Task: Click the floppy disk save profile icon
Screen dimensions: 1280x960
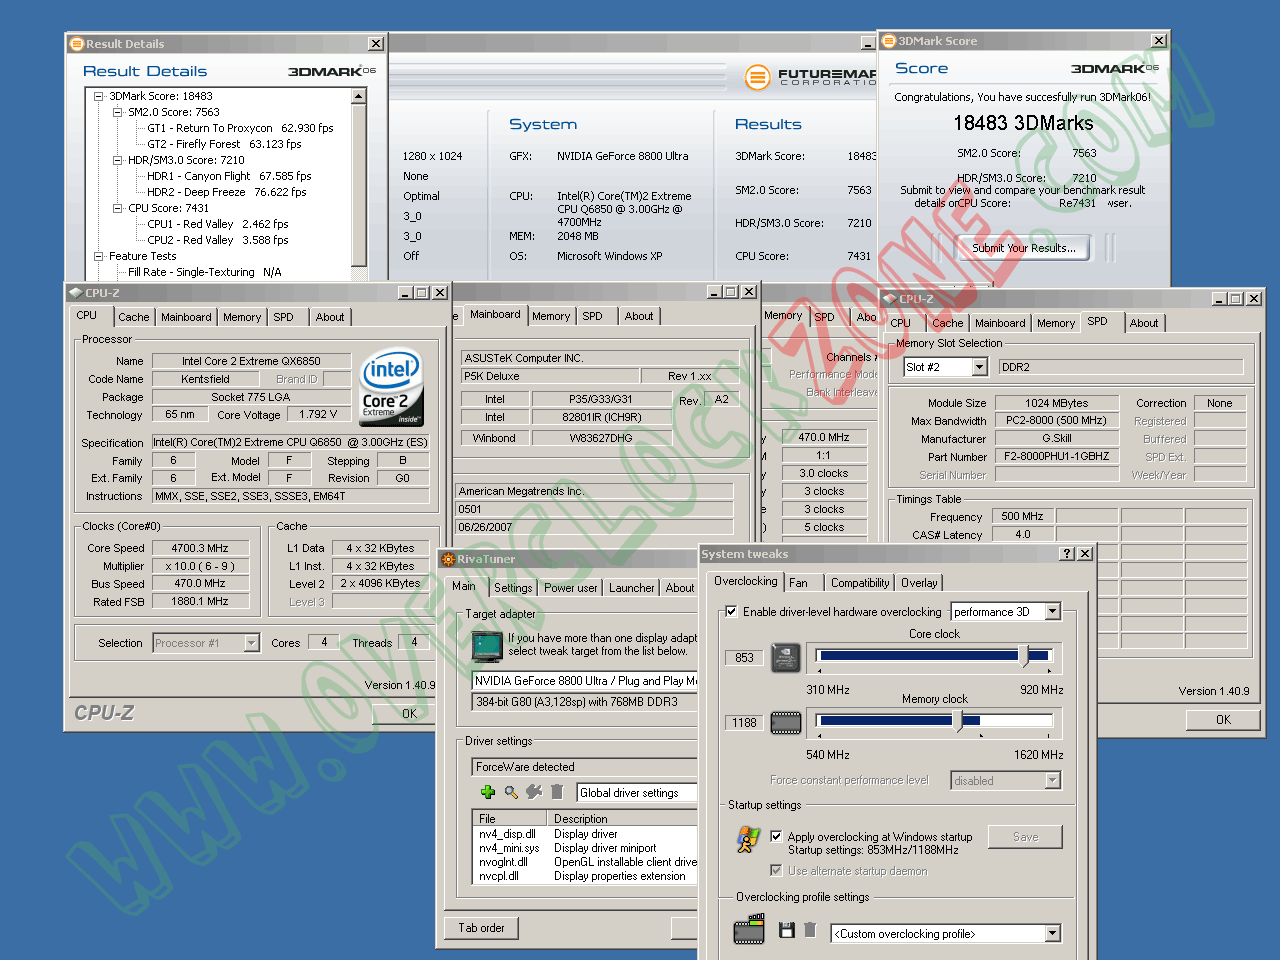Action: coord(786,930)
